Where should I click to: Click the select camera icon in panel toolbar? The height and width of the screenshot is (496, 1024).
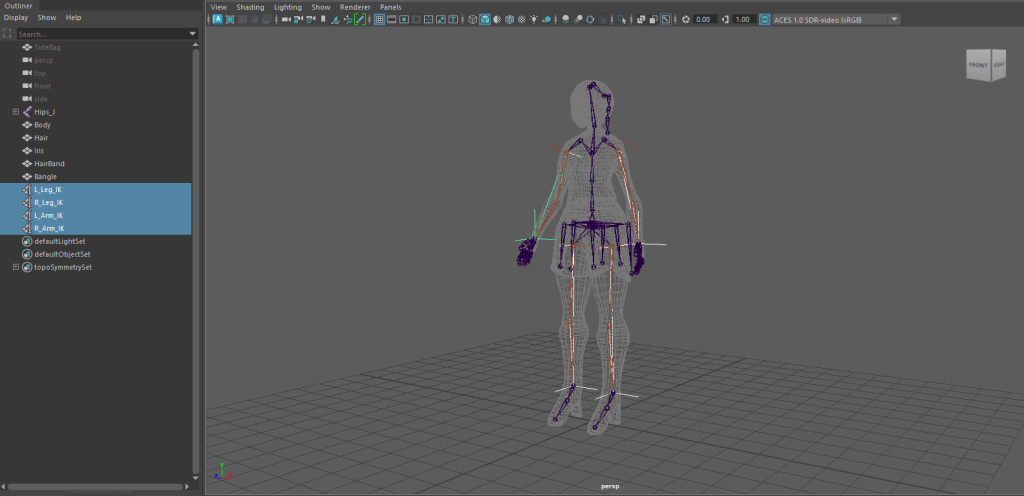pyautogui.click(x=286, y=19)
